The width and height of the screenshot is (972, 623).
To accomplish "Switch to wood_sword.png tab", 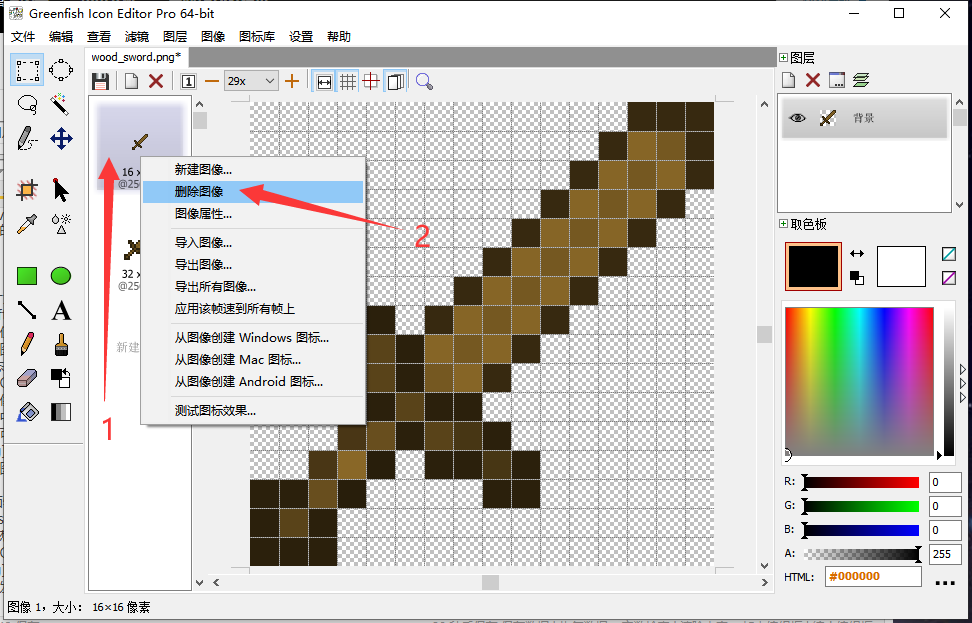I will (136, 57).
